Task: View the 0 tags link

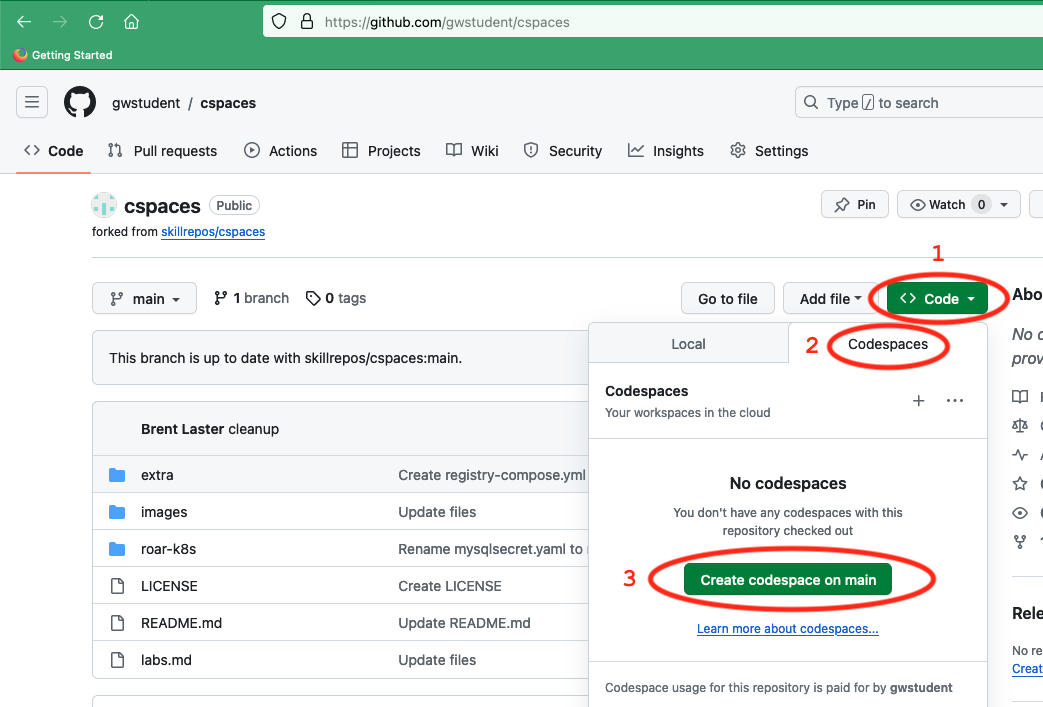Action: coord(336,298)
